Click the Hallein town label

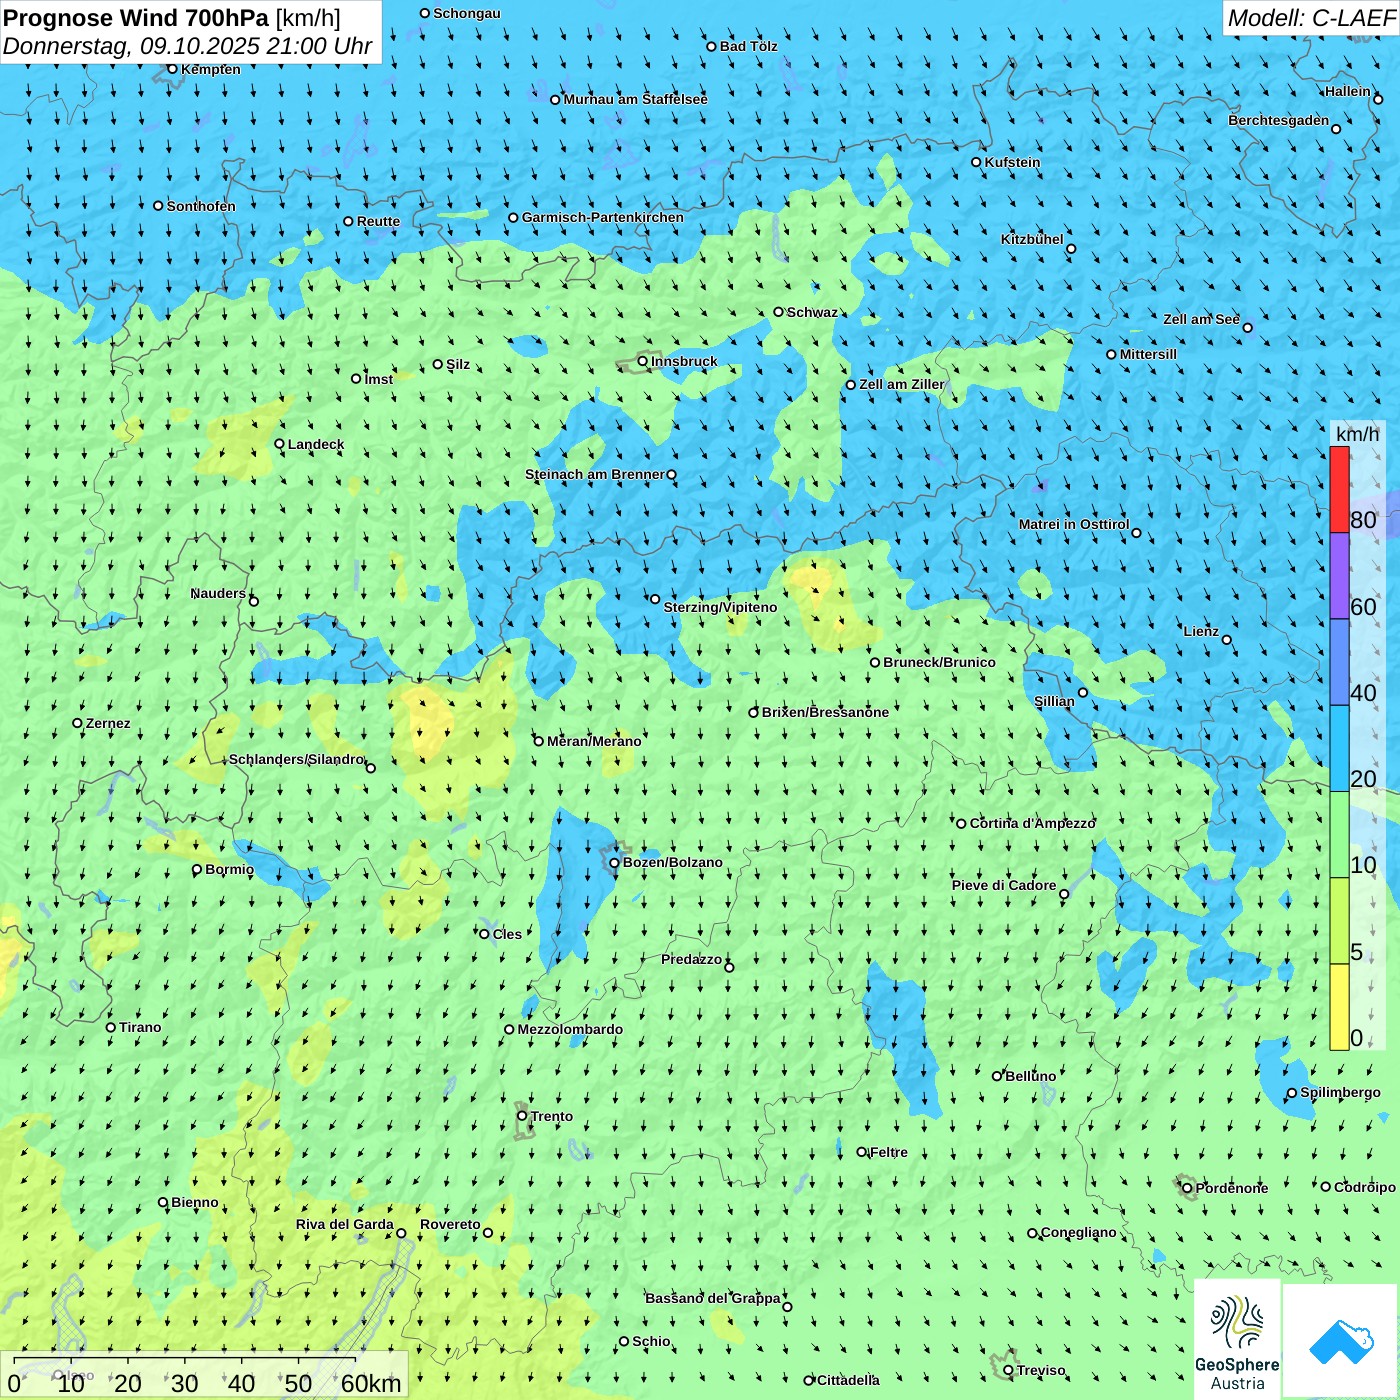[x=1348, y=91]
